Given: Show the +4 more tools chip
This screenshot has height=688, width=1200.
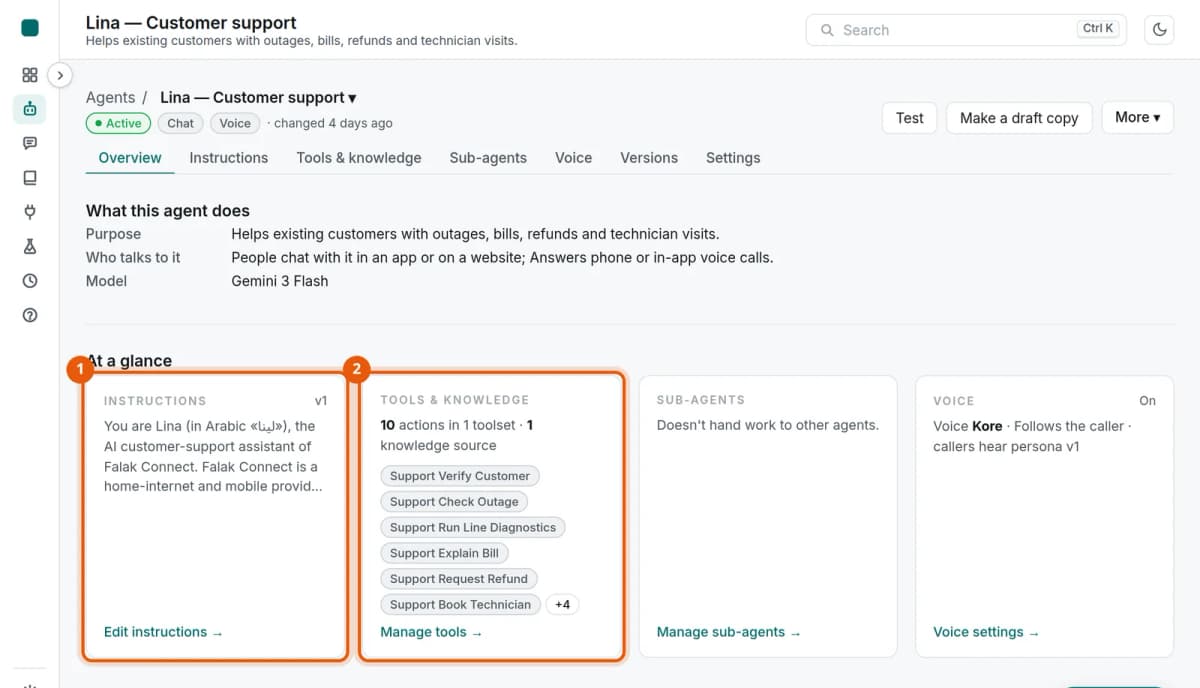Looking at the screenshot, I should (x=563, y=605).
